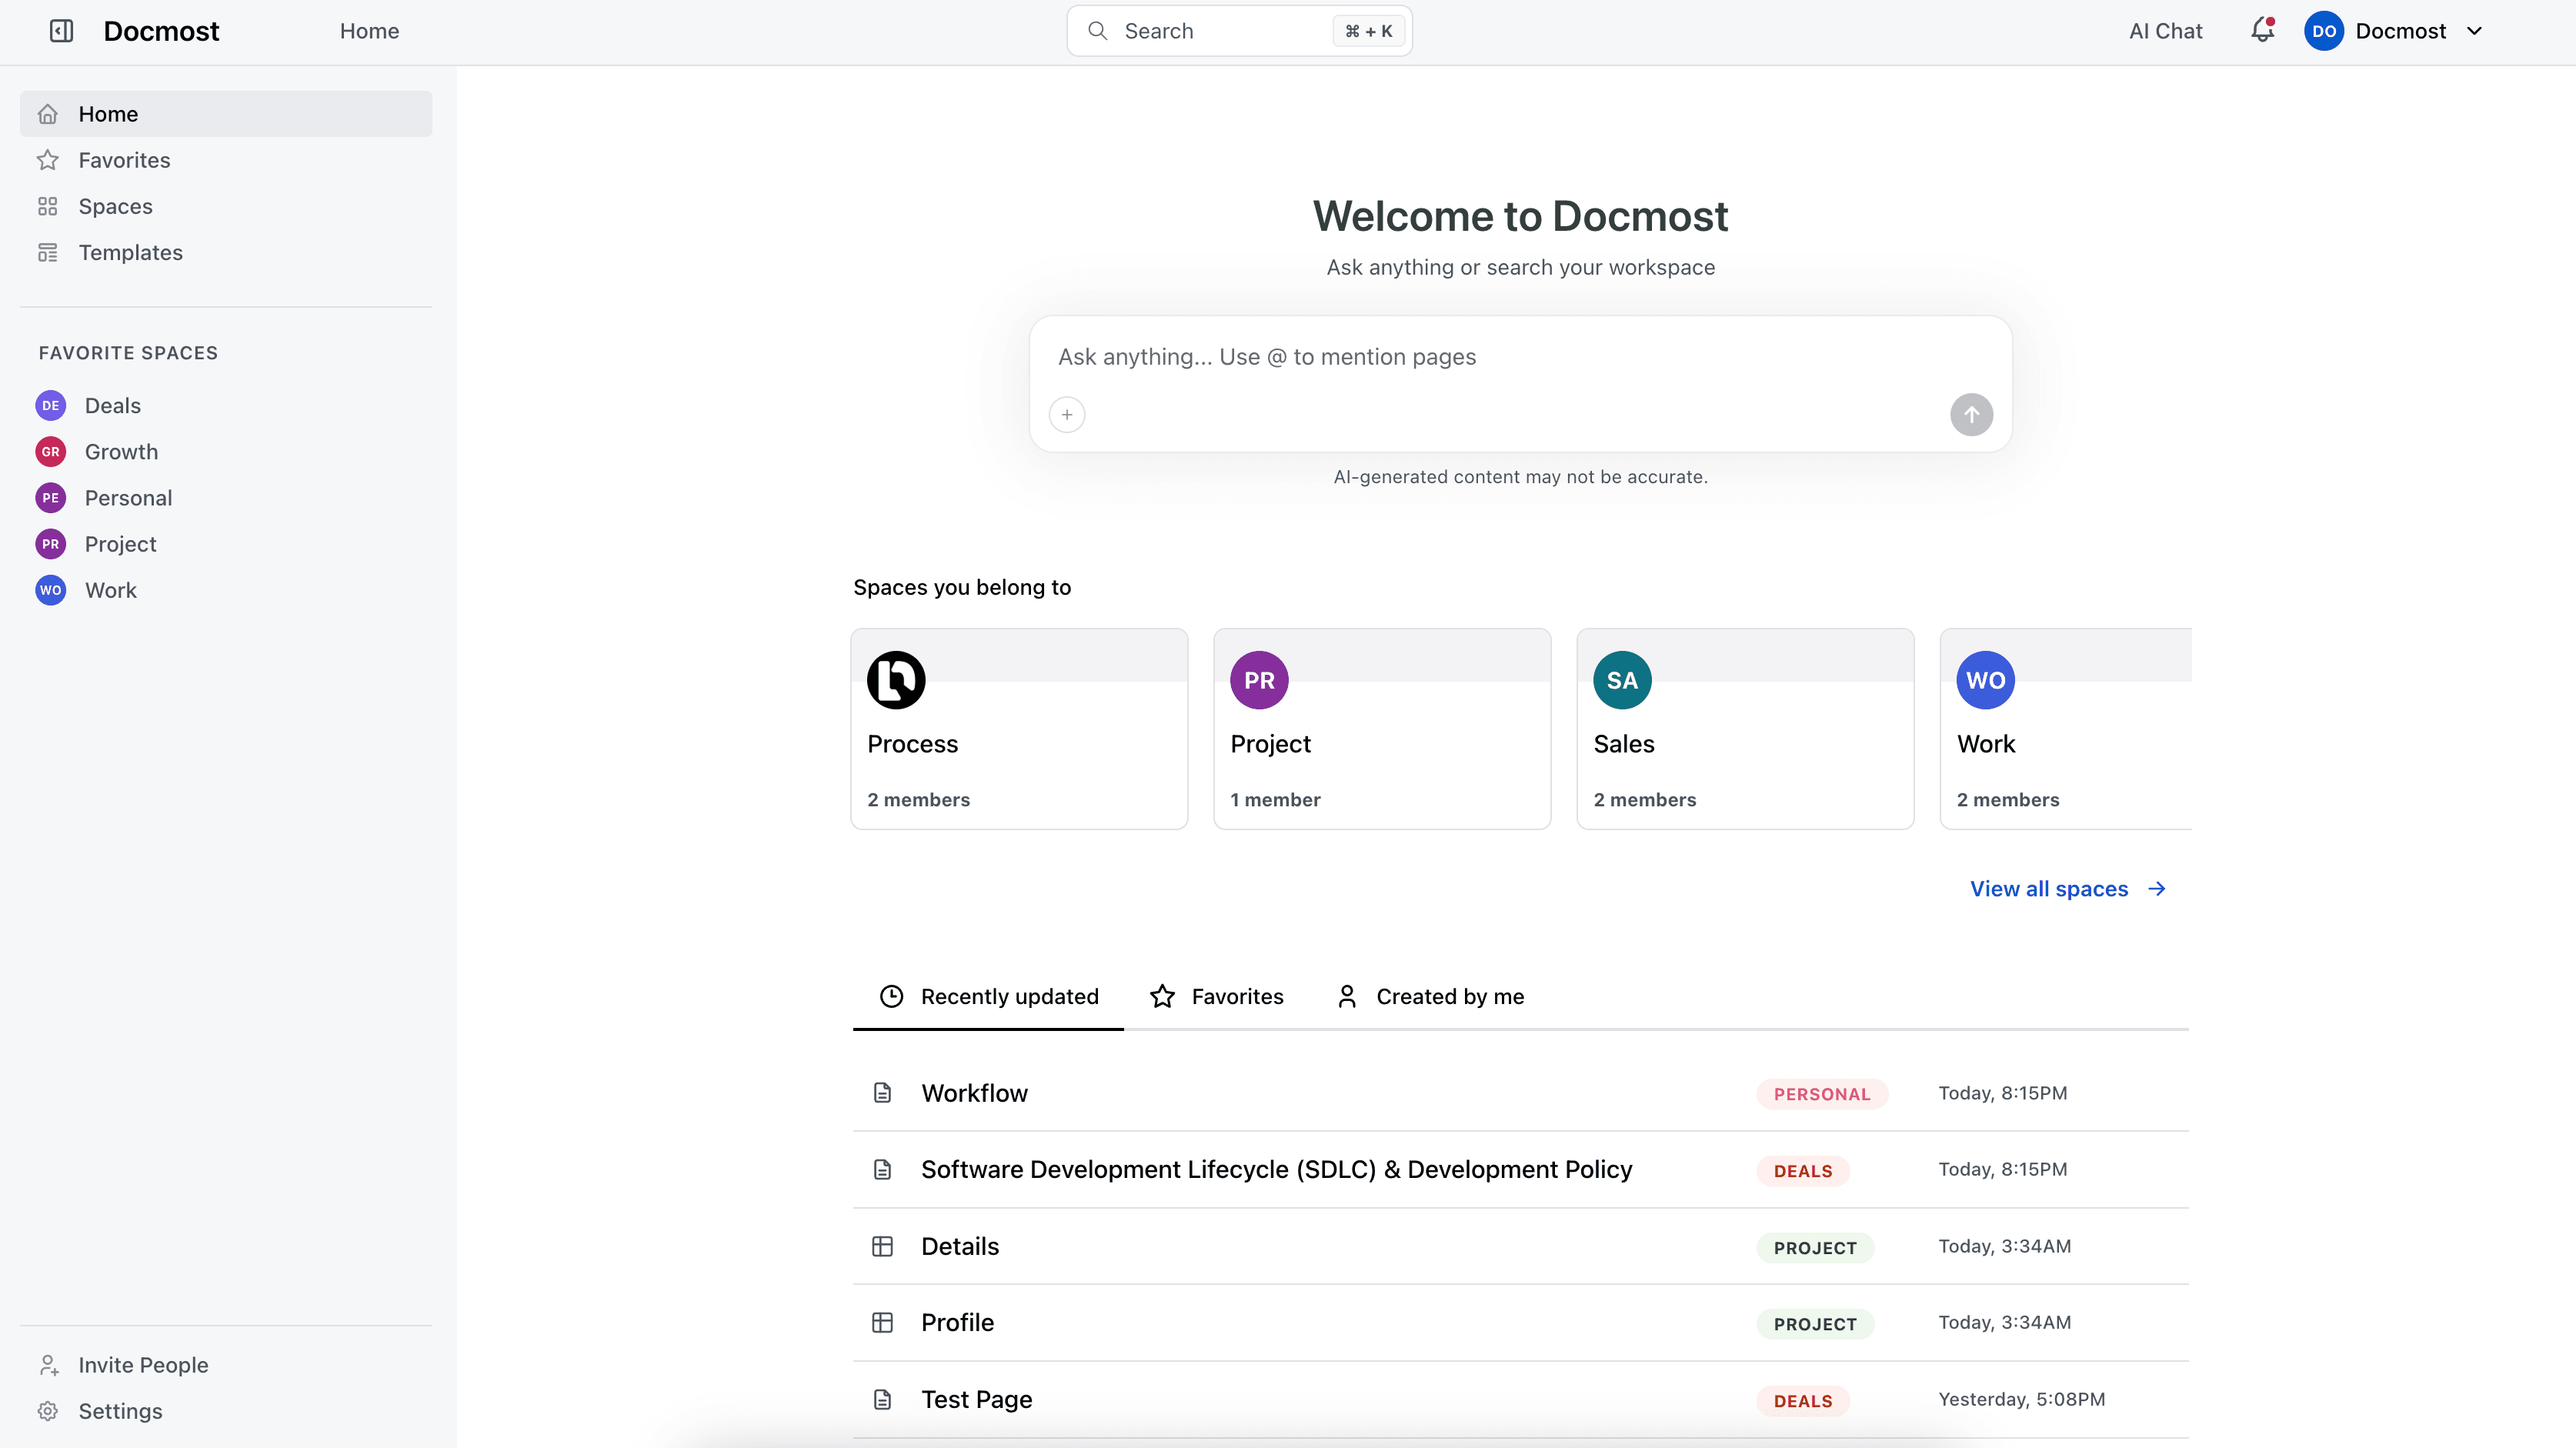This screenshot has width=2576, height=1448.
Task: Switch to Favorites tab
Action: coord(1218,997)
